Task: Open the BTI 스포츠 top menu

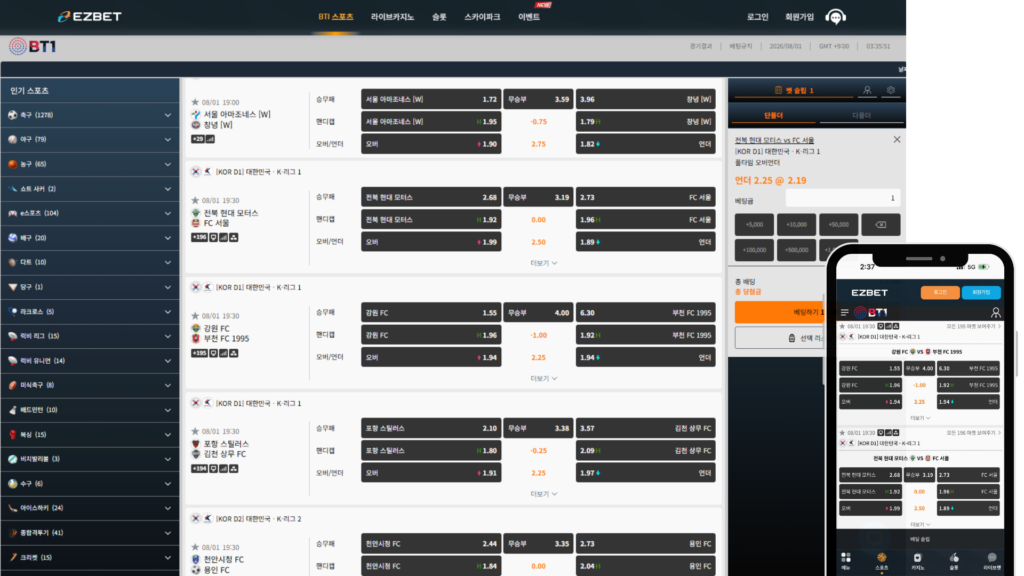Action: [x=336, y=17]
